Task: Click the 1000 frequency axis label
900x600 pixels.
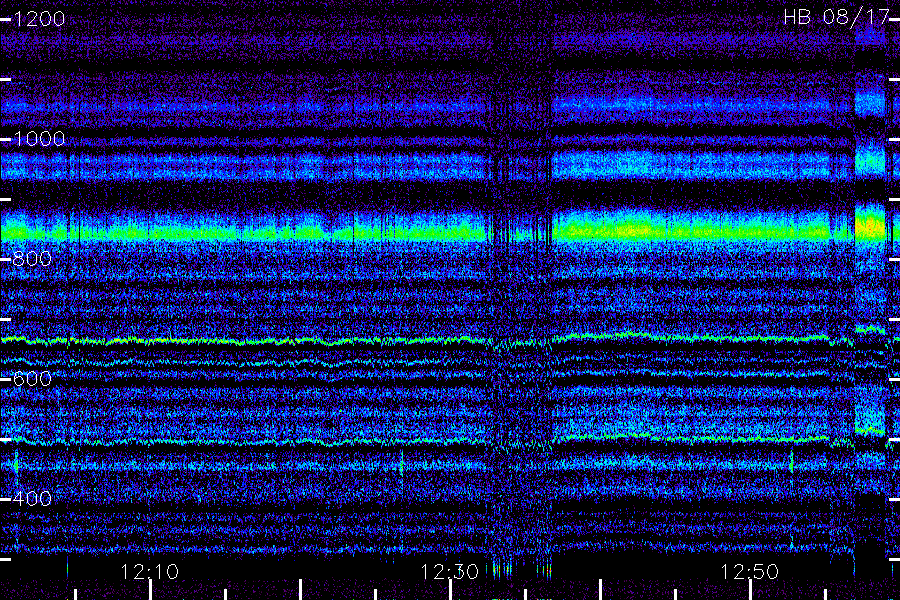Action: [x=39, y=139]
